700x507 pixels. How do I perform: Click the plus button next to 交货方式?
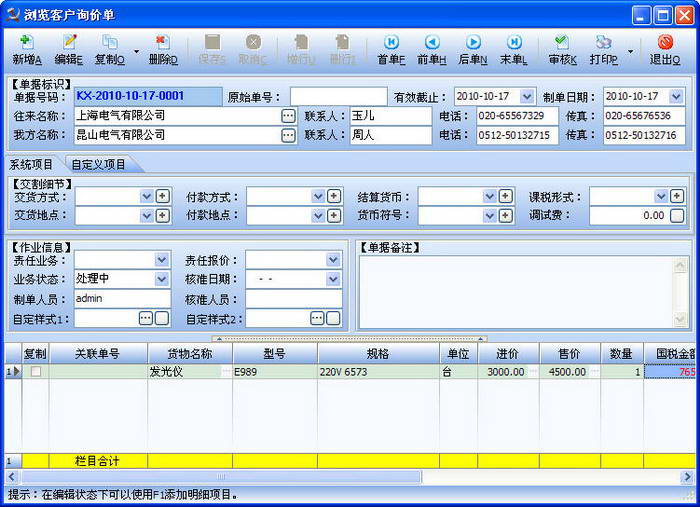162,196
